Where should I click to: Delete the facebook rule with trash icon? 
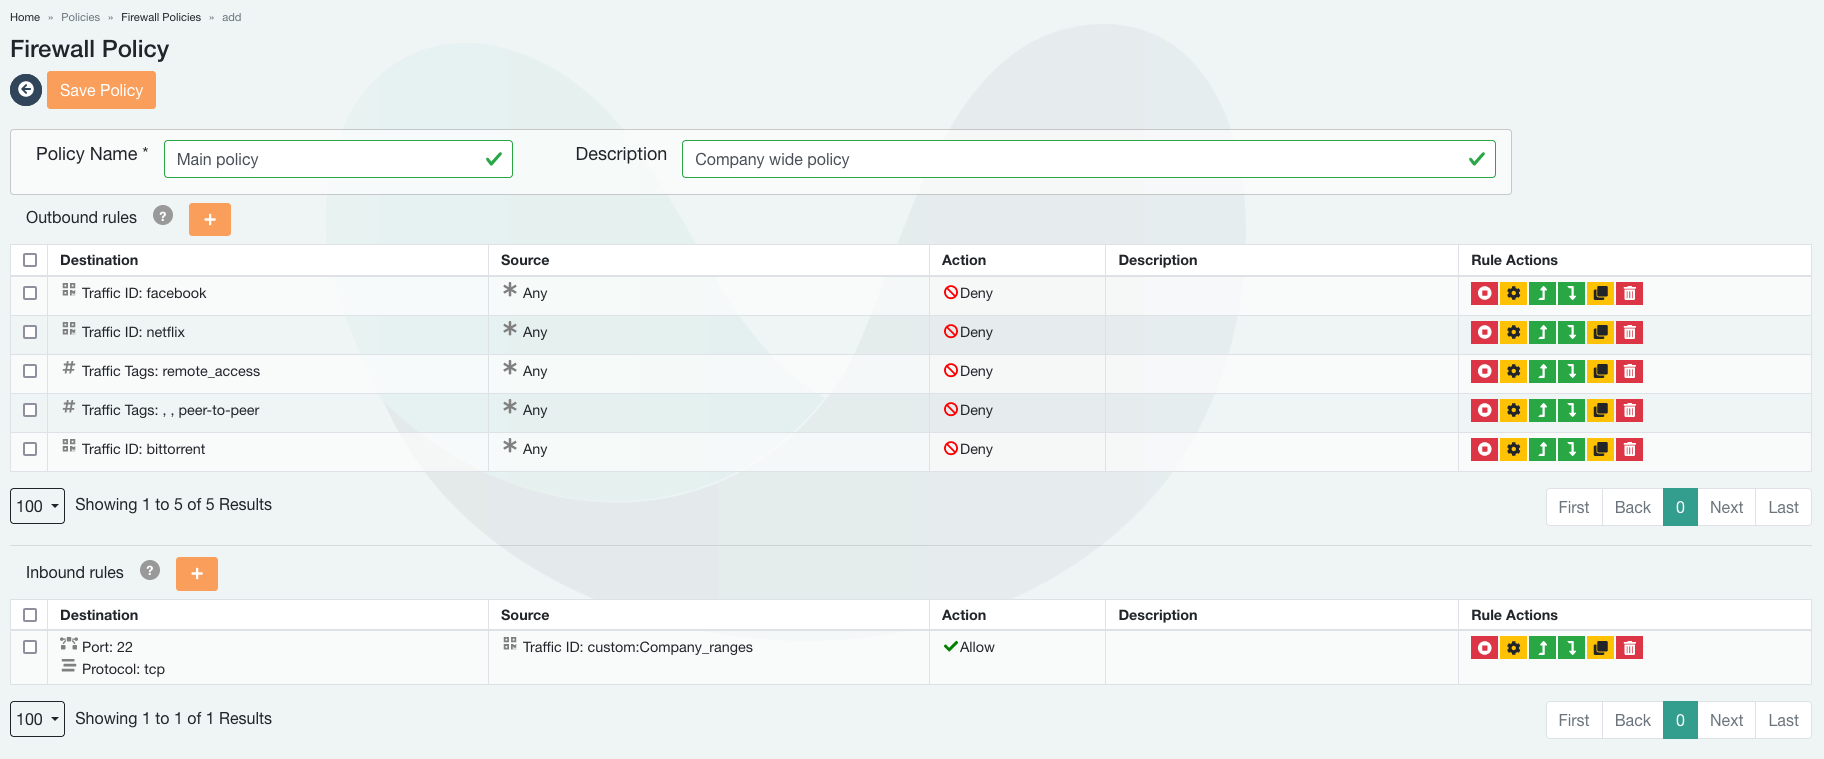pyautogui.click(x=1630, y=293)
